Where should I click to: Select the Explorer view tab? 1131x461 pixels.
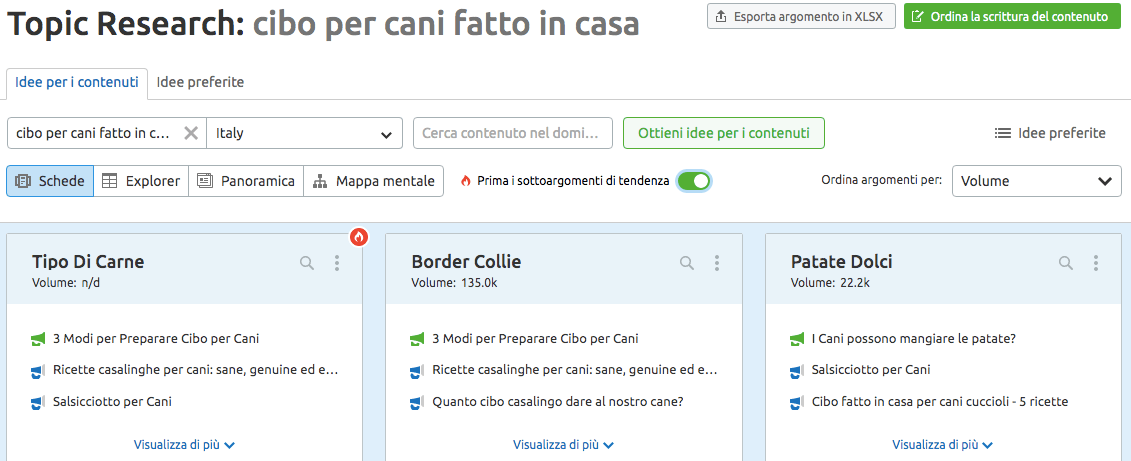141,181
